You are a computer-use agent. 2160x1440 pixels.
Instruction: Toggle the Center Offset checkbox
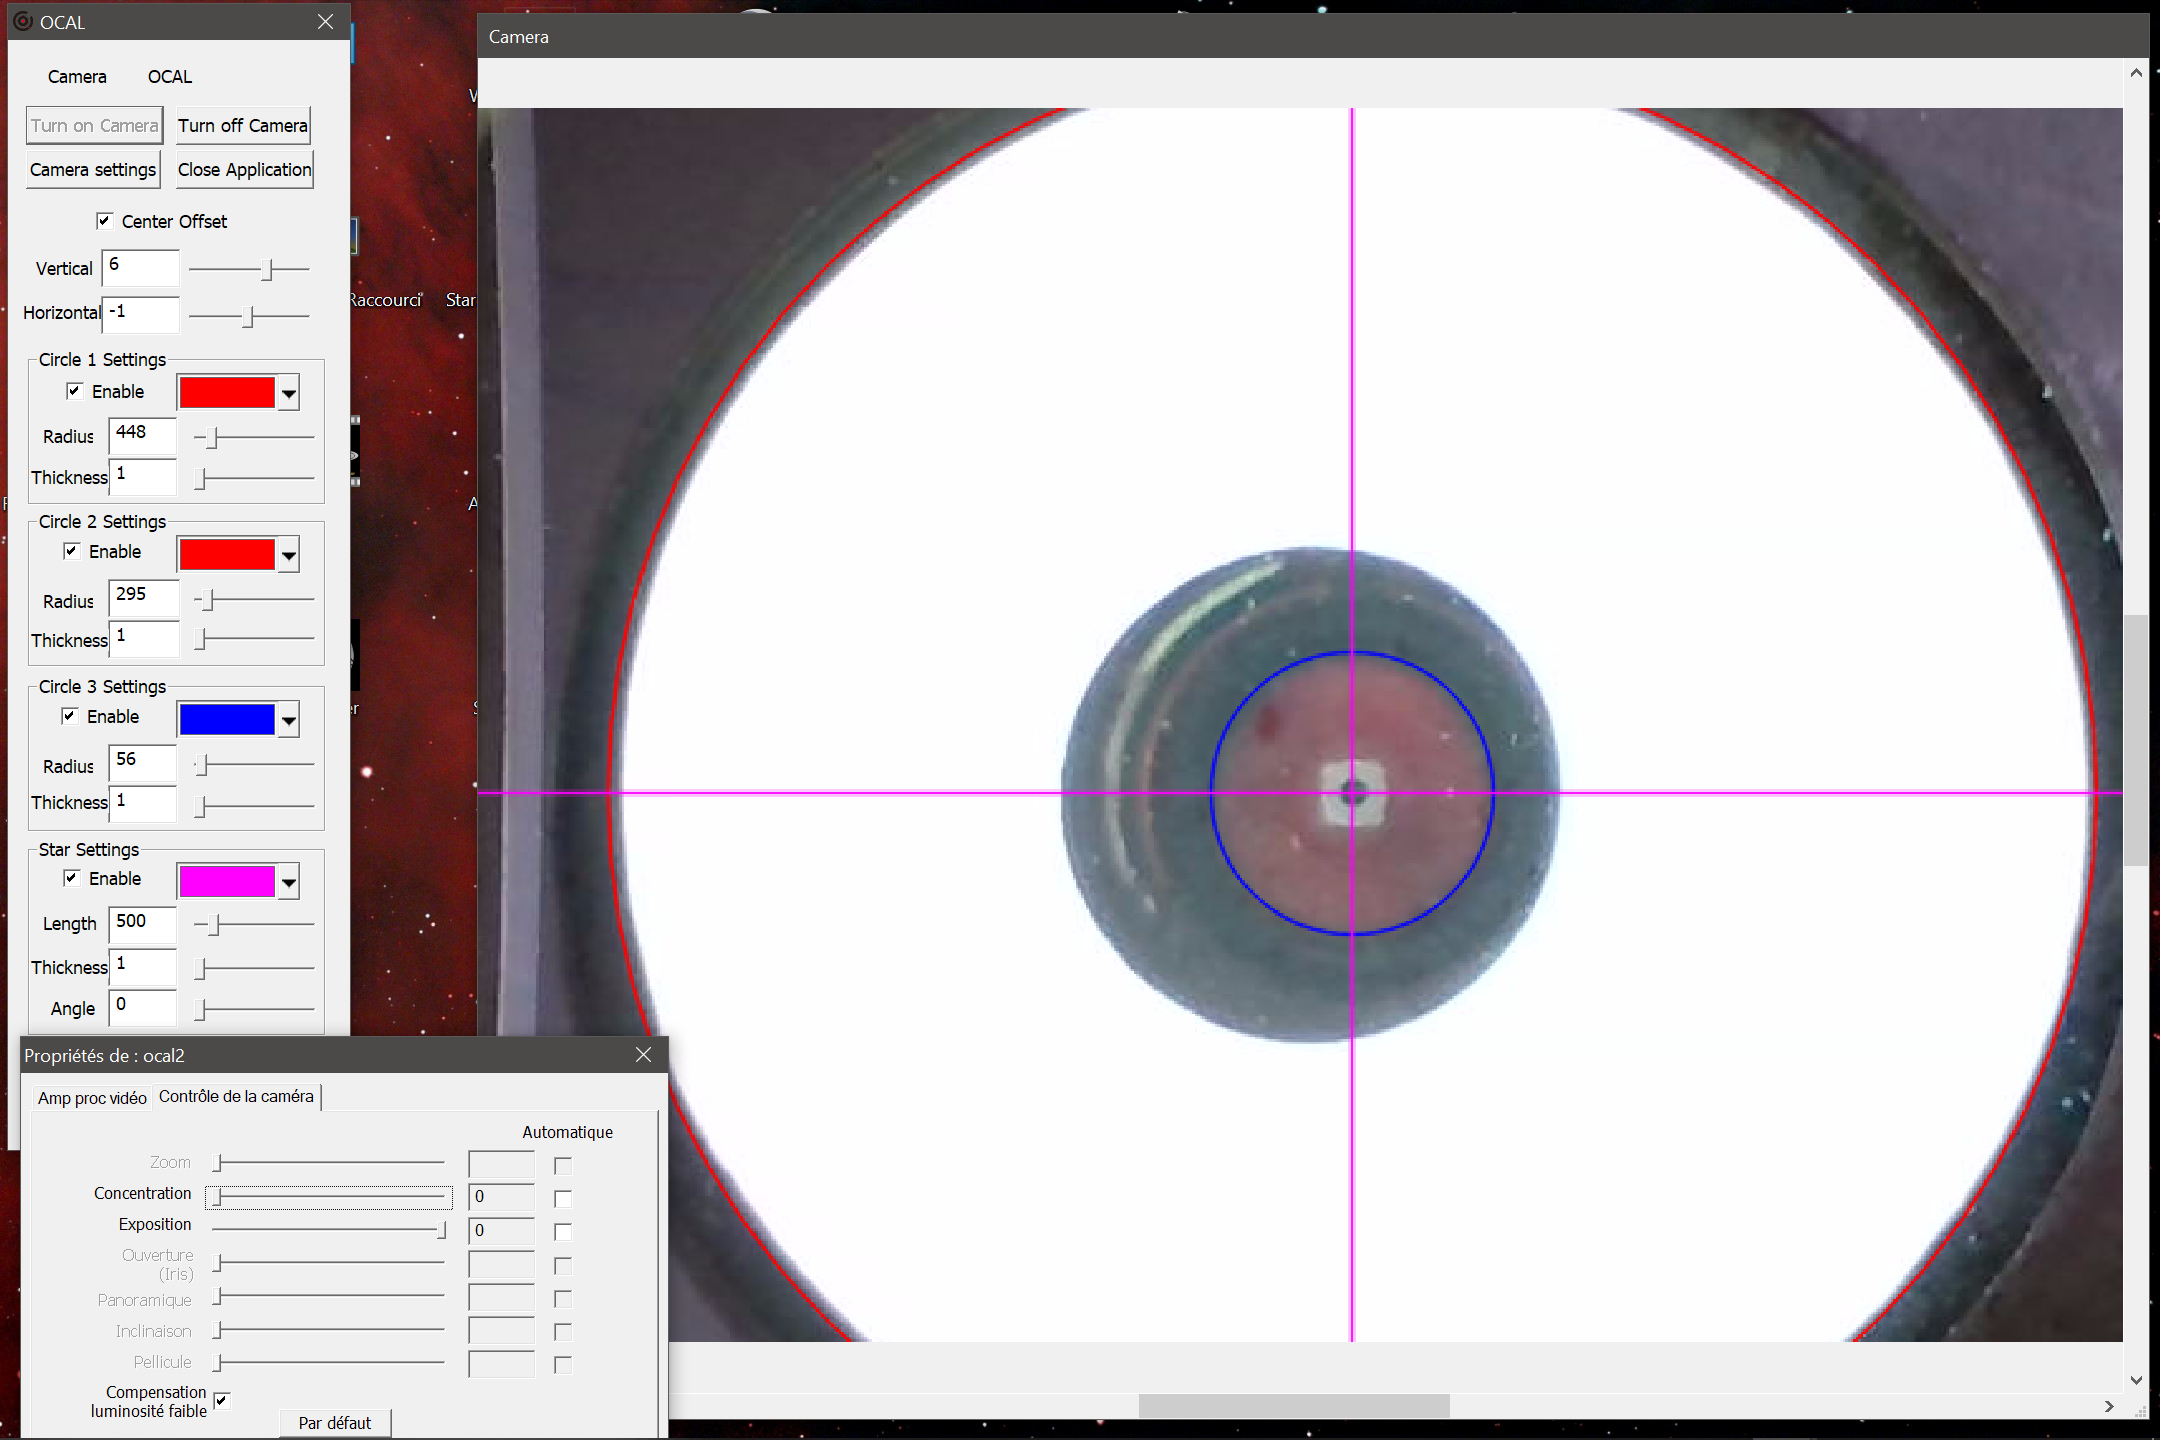(x=104, y=221)
